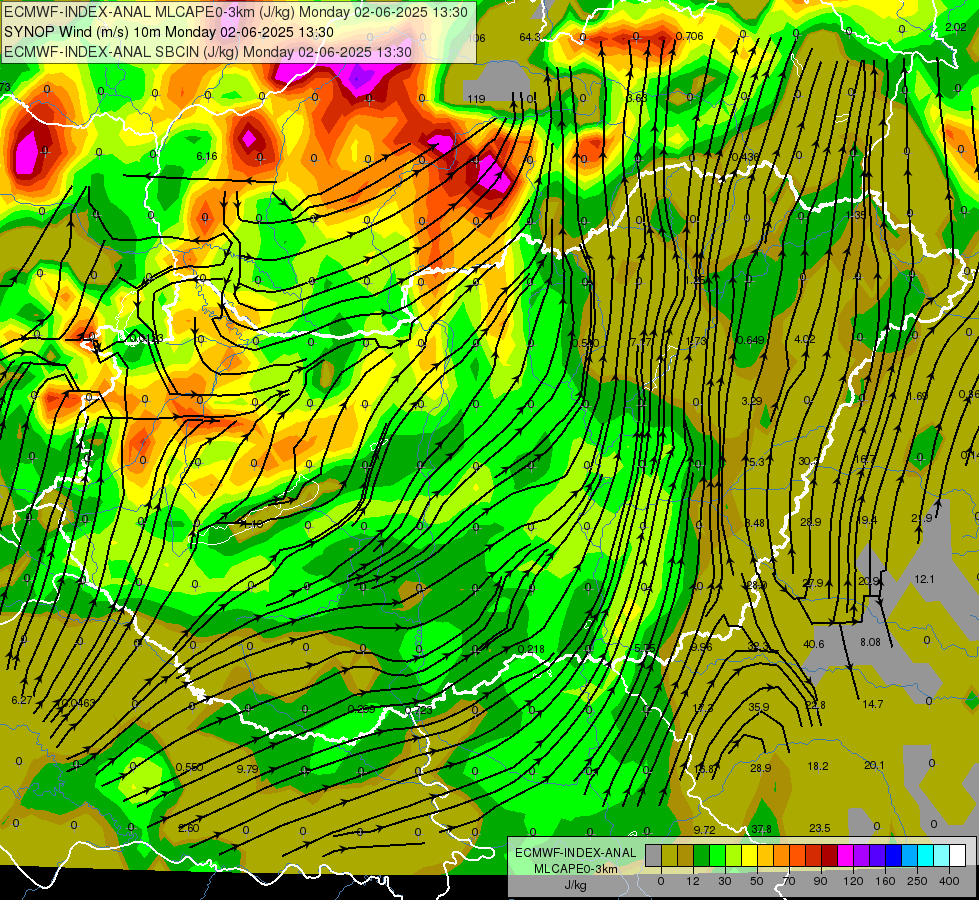
Task: Select the pure blue legend swatch
Action: [893, 856]
